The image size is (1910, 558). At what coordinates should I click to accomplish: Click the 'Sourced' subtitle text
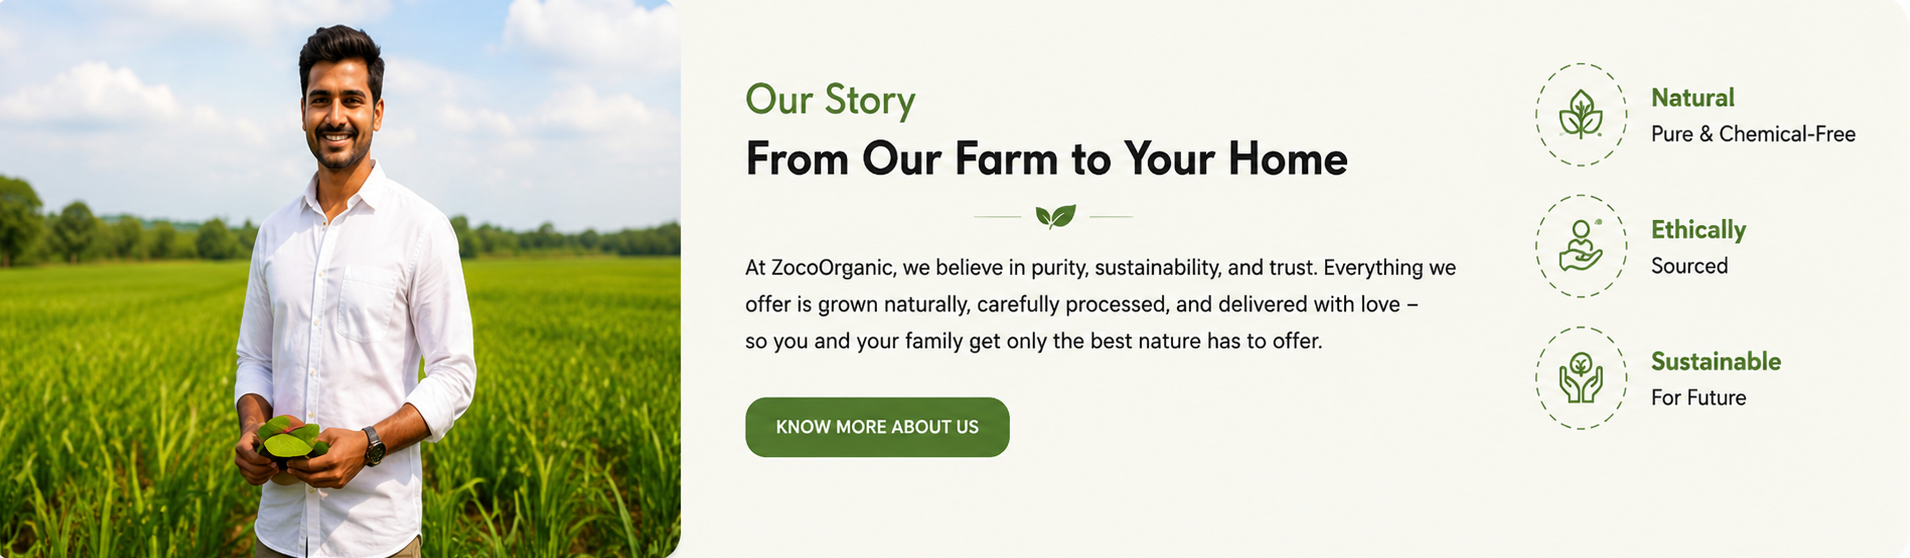[x=1689, y=266]
